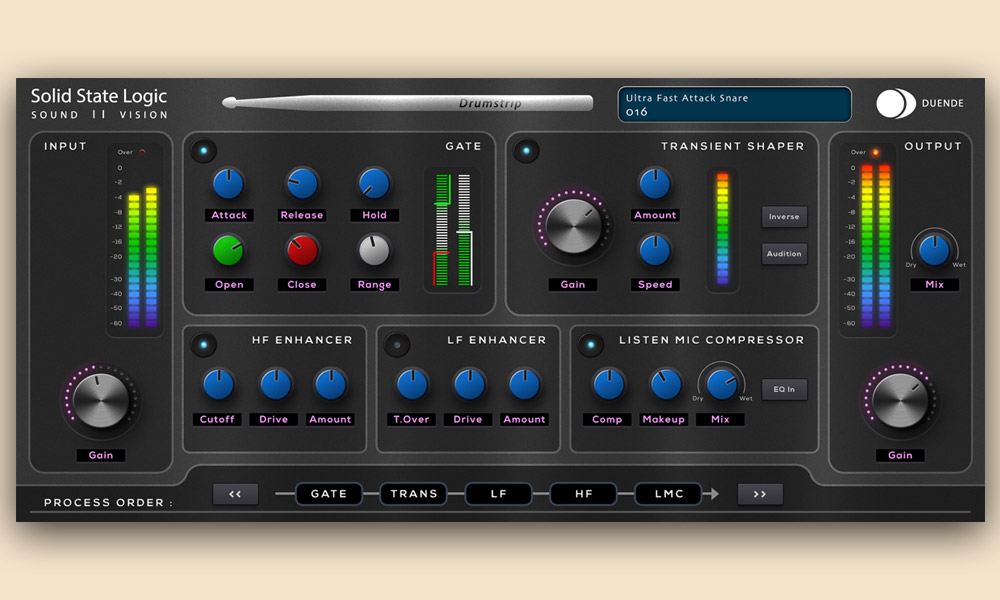1000x600 pixels.
Task: Enable the LF Enhancer power button
Action: point(398,345)
